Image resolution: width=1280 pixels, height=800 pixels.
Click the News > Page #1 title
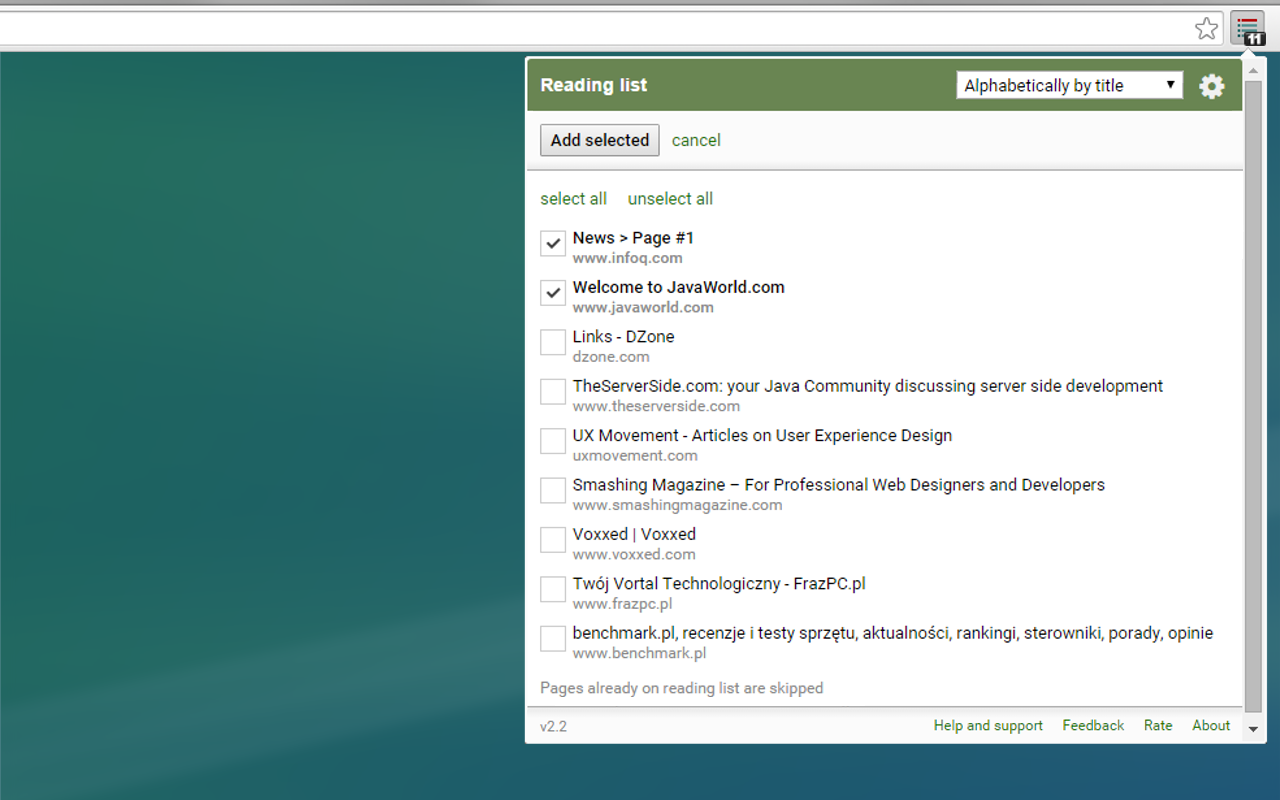click(x=633, y=238)
